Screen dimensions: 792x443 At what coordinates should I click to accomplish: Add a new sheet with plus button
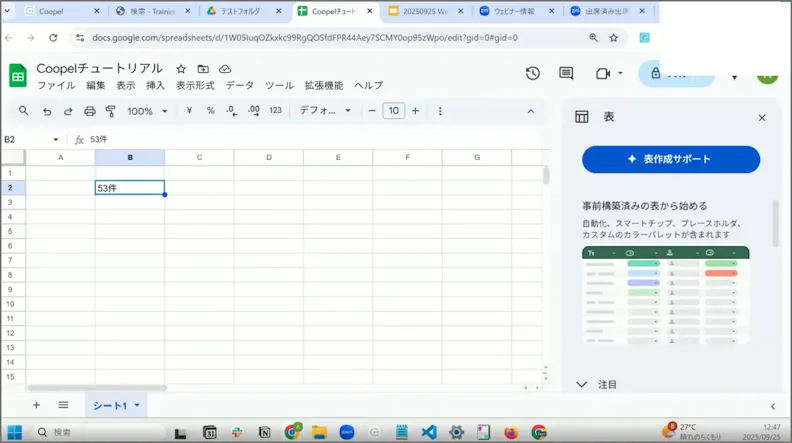click(x=36, y=405)
